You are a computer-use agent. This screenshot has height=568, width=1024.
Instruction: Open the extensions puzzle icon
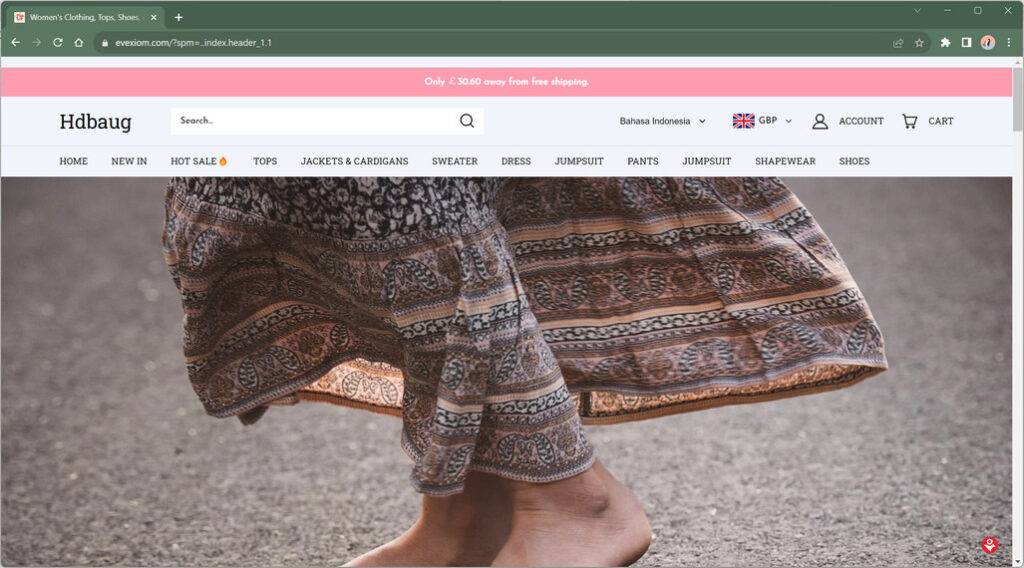(x=945, y=42)
